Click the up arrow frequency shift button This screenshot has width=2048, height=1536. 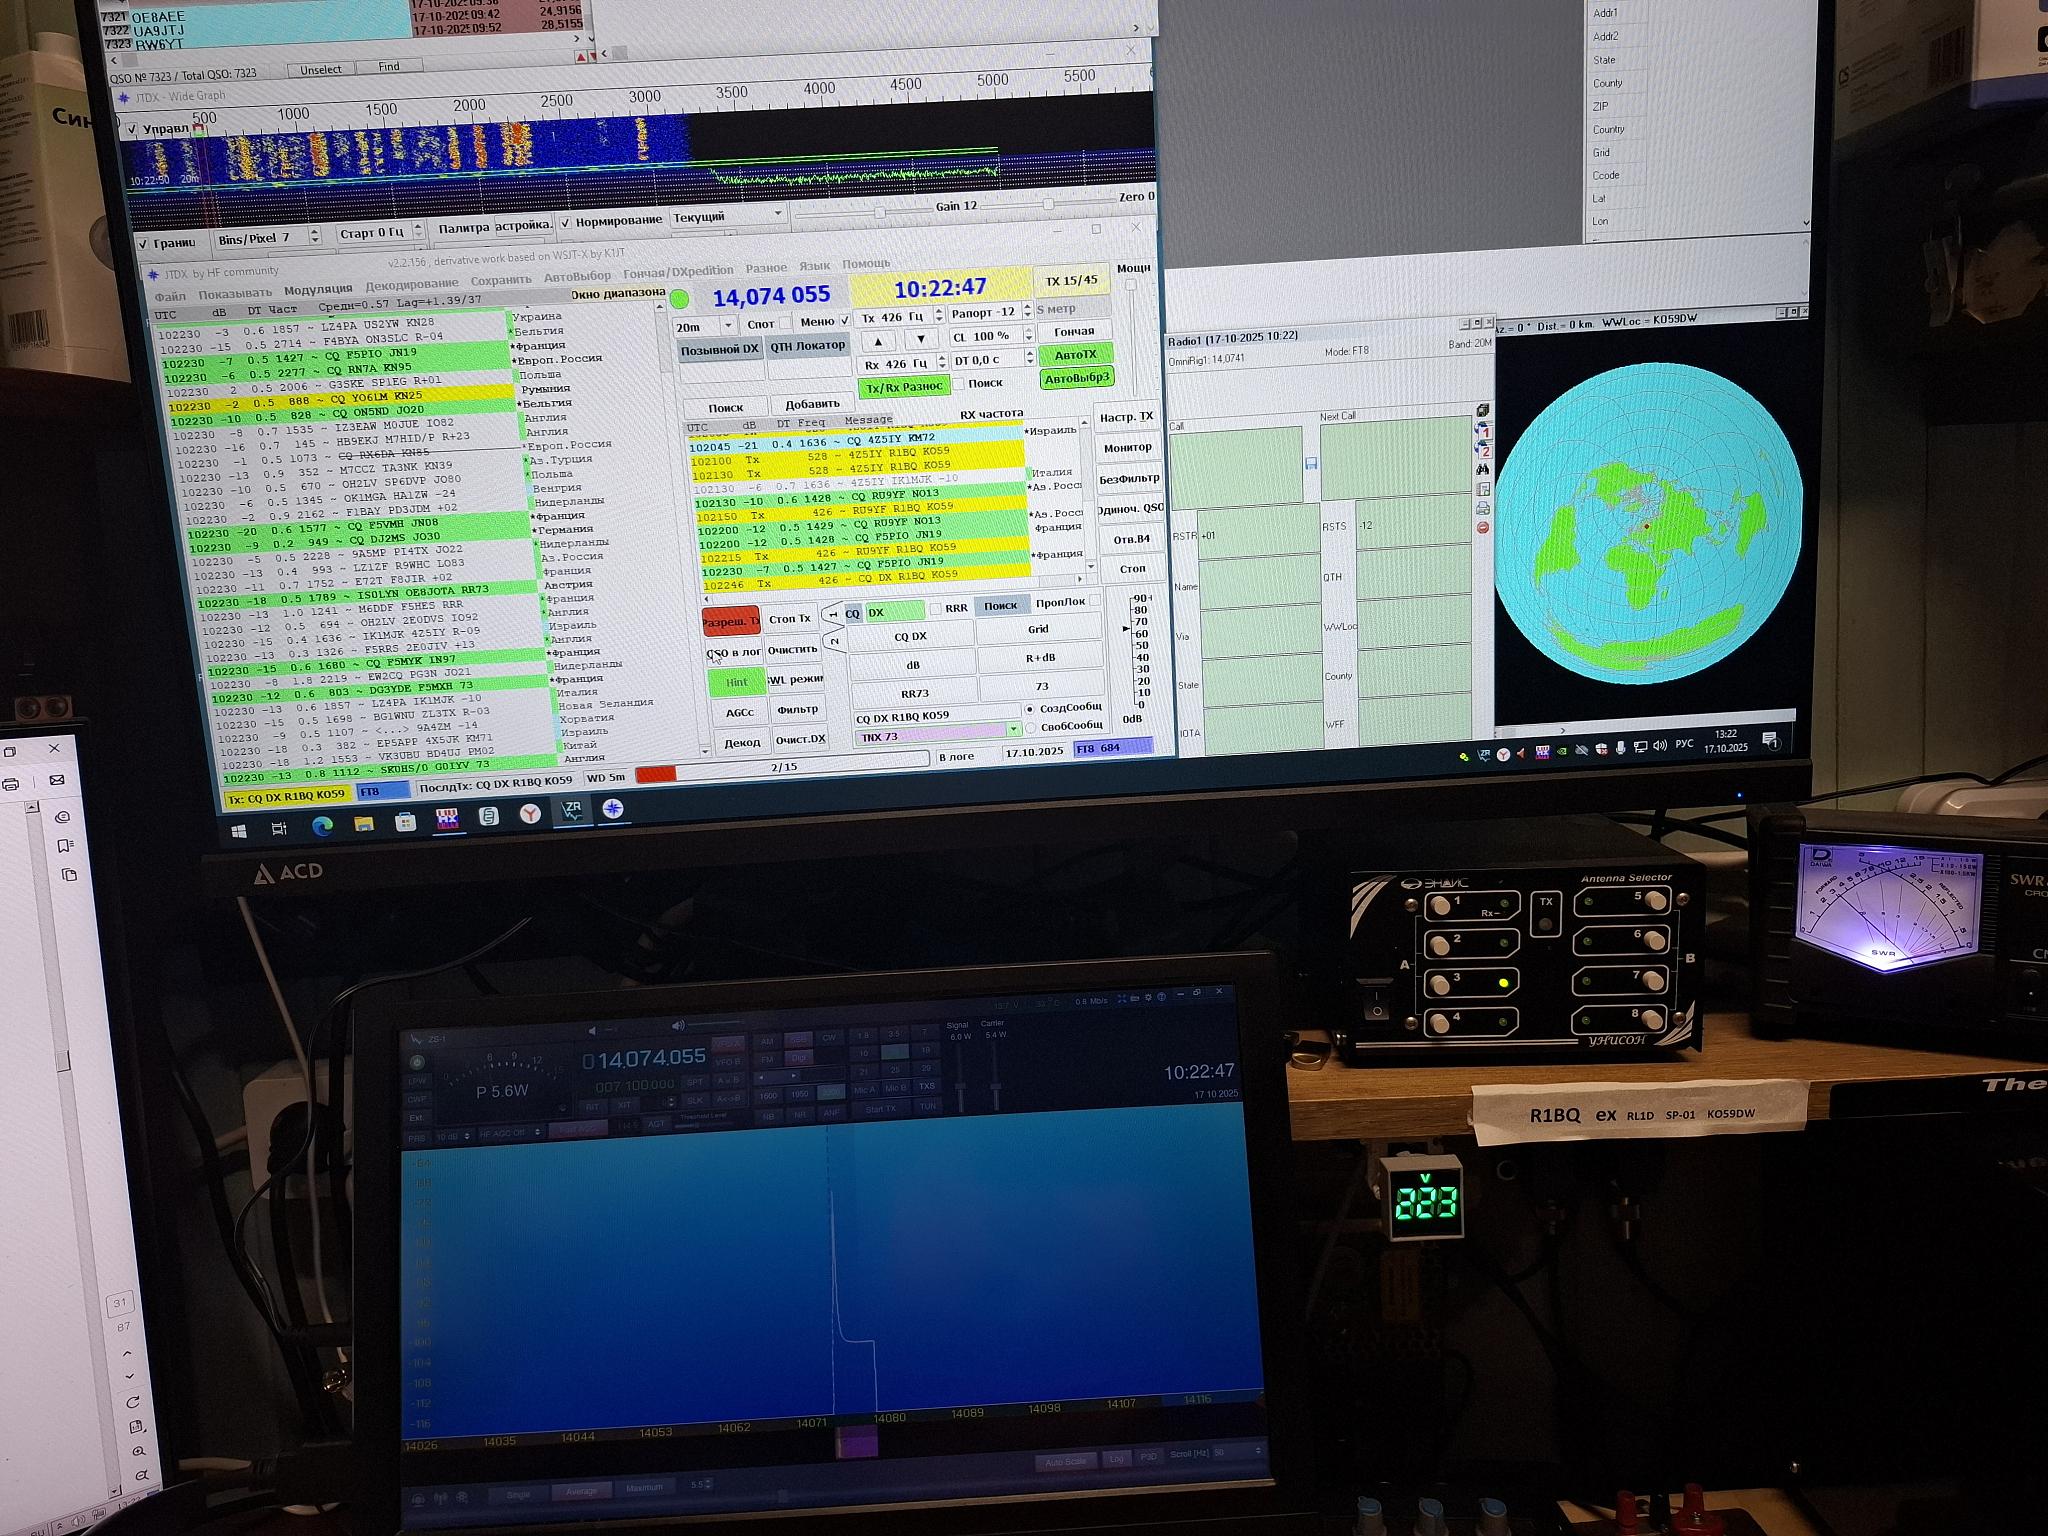point(879,340)
